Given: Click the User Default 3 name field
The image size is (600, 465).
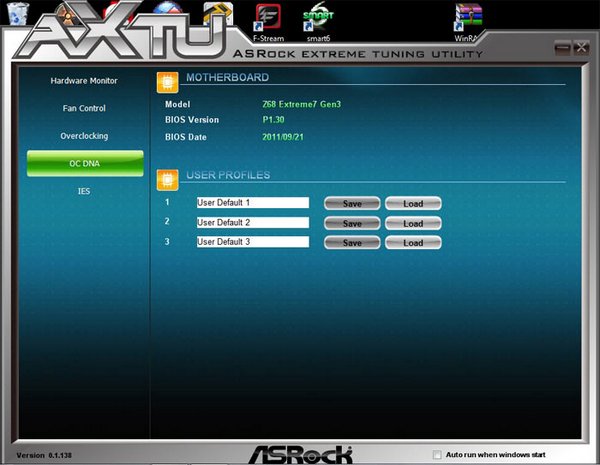Looking at the screenshot, I should pyautogui.click(x=253, y=242).
